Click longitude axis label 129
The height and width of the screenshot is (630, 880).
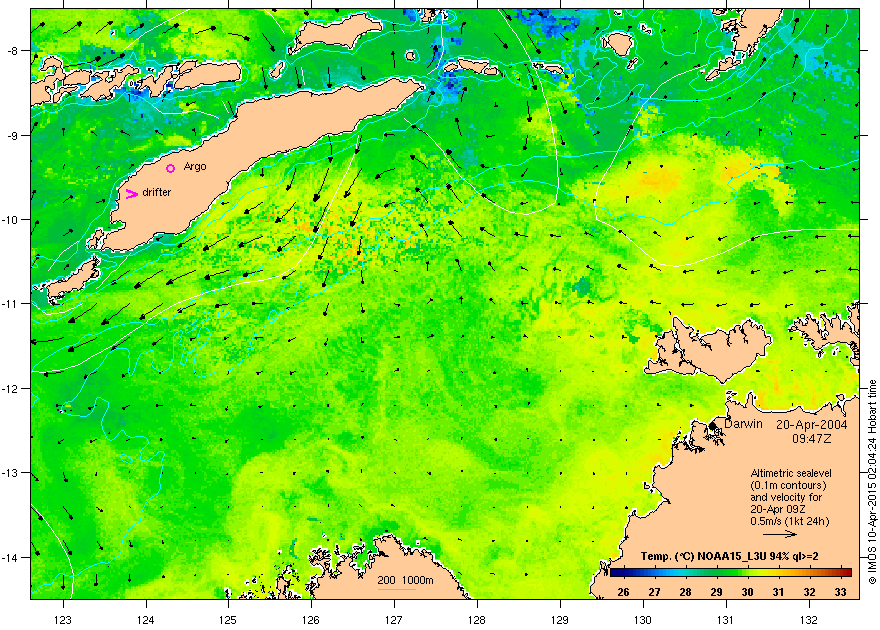[560, 620]
